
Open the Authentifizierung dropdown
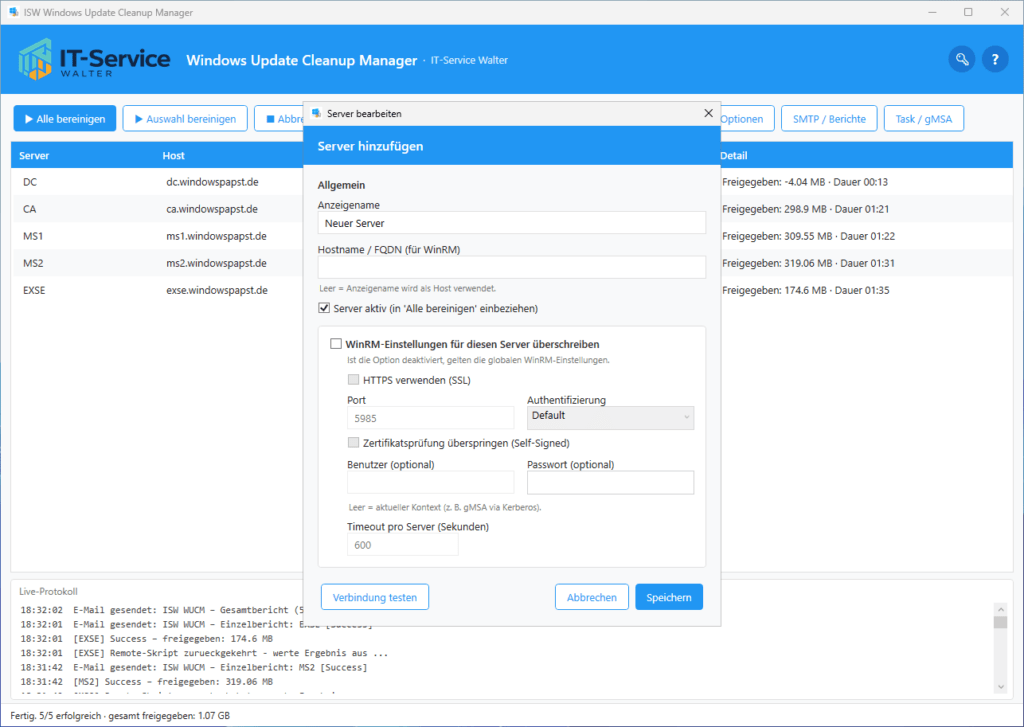point(610,417)
